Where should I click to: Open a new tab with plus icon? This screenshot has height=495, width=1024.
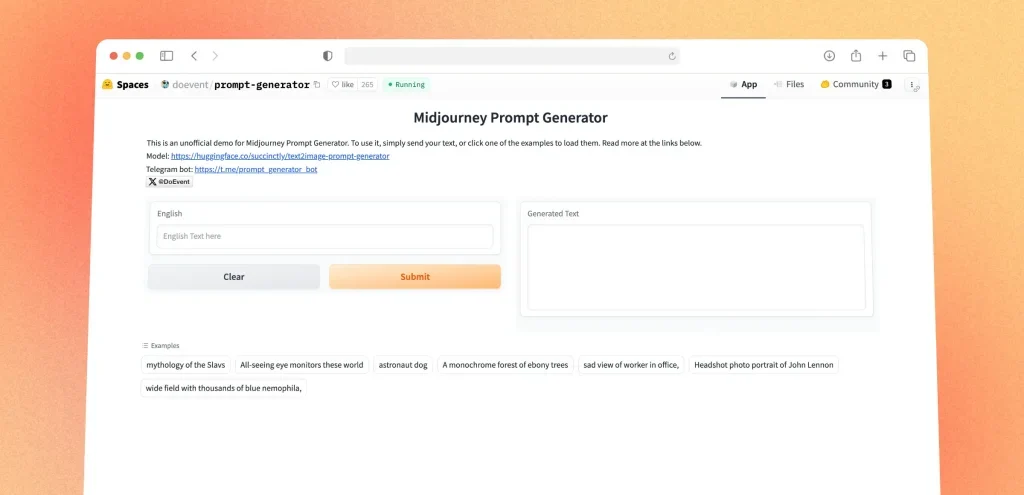pos(882,56)
